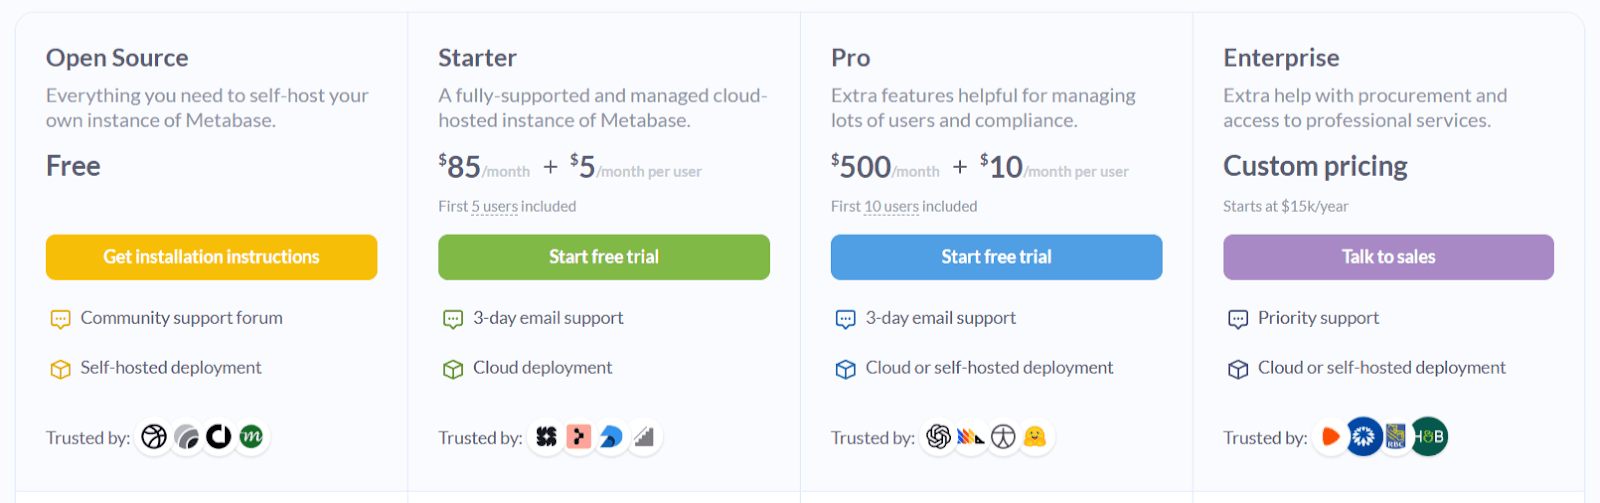
Task: Click the black circle logo under Open Source
Action: [219, 437]
